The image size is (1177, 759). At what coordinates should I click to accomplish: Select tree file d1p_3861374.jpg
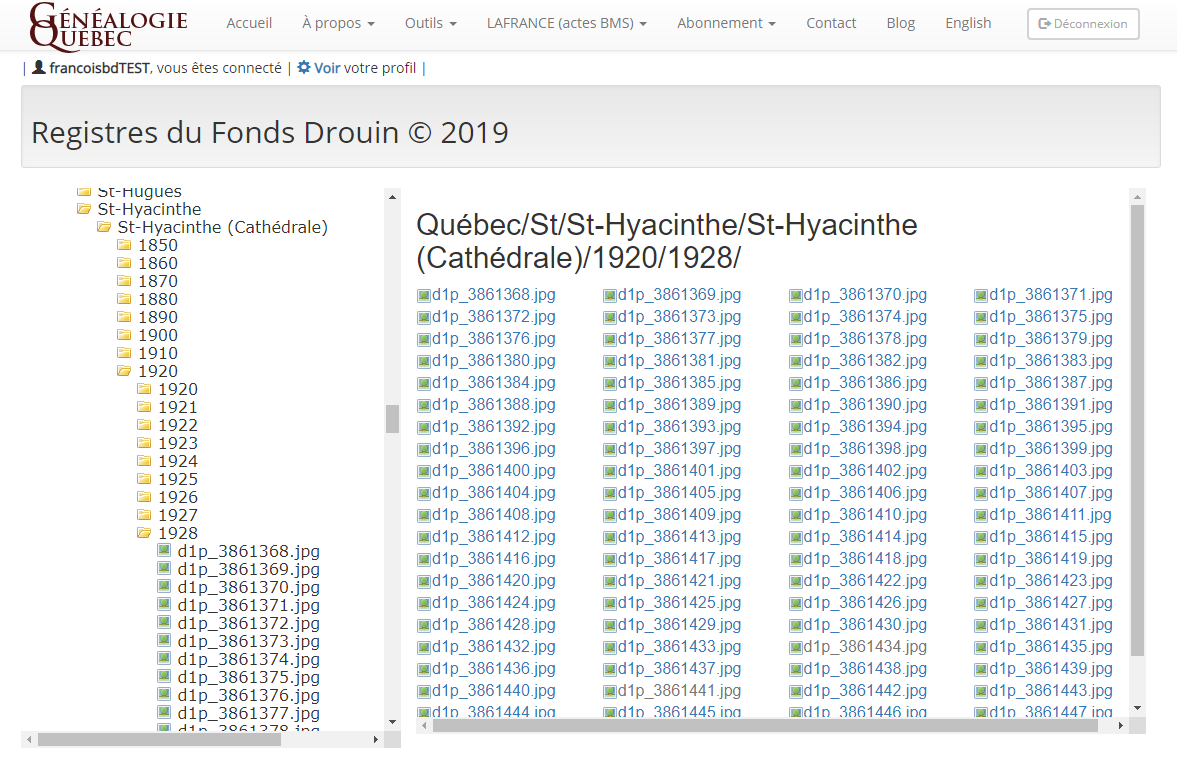[x=248, y=659]
